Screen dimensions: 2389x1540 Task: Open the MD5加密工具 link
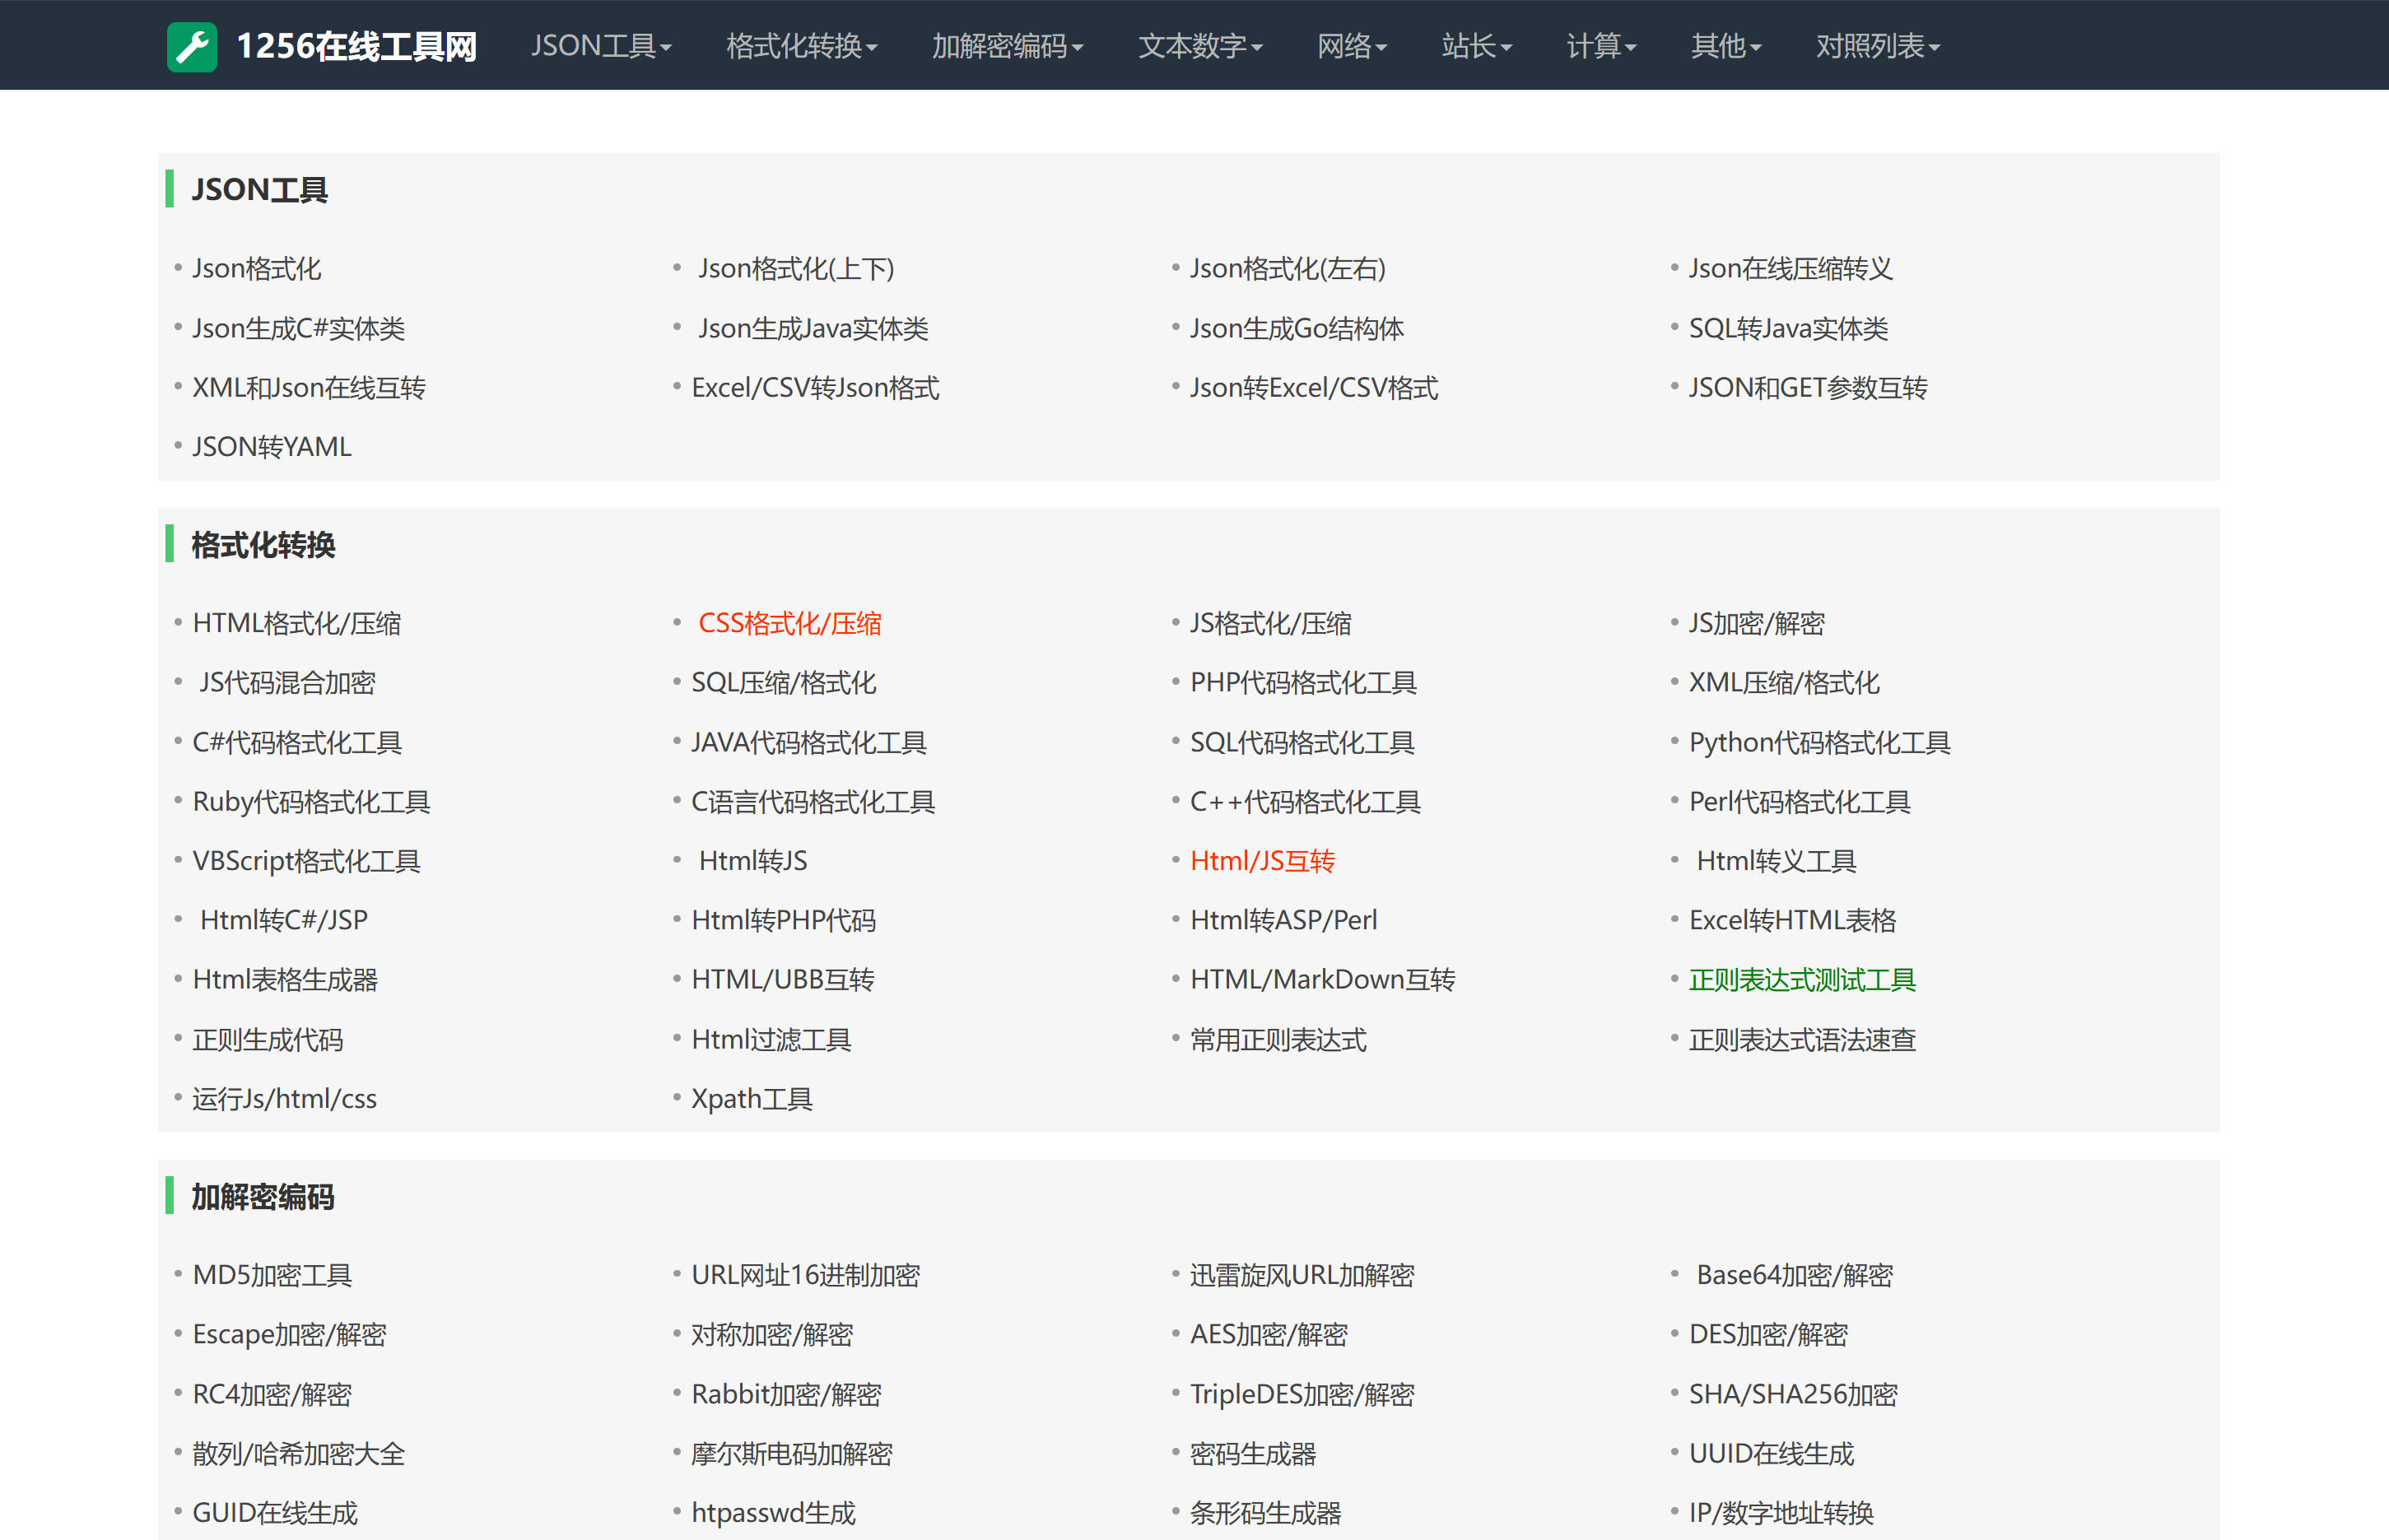point(272,1275)
